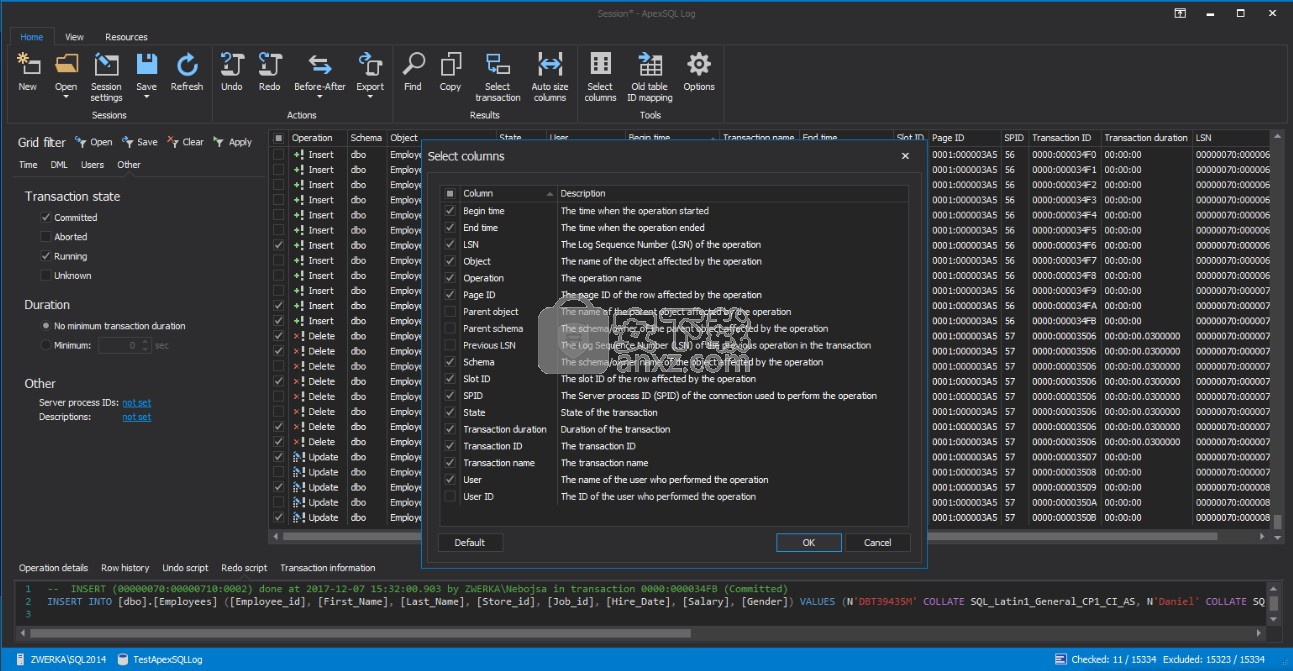Sort grid by Transaction duration header
1293x671 pixels.
(x=1146, y=138)
